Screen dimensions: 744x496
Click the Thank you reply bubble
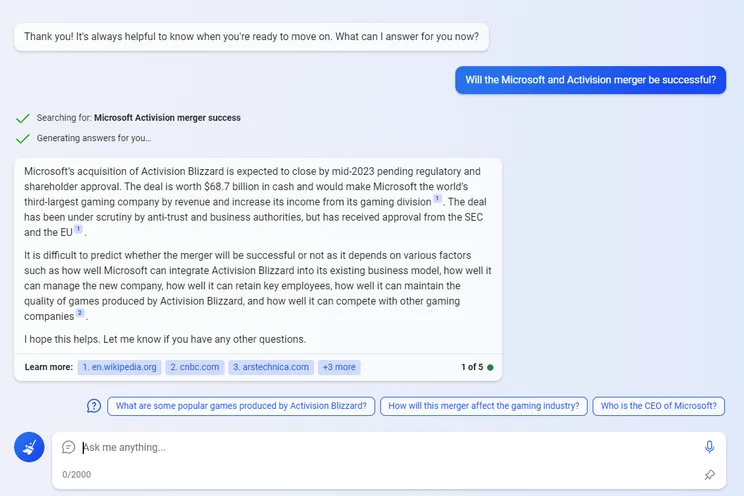(x=251, y=37)
